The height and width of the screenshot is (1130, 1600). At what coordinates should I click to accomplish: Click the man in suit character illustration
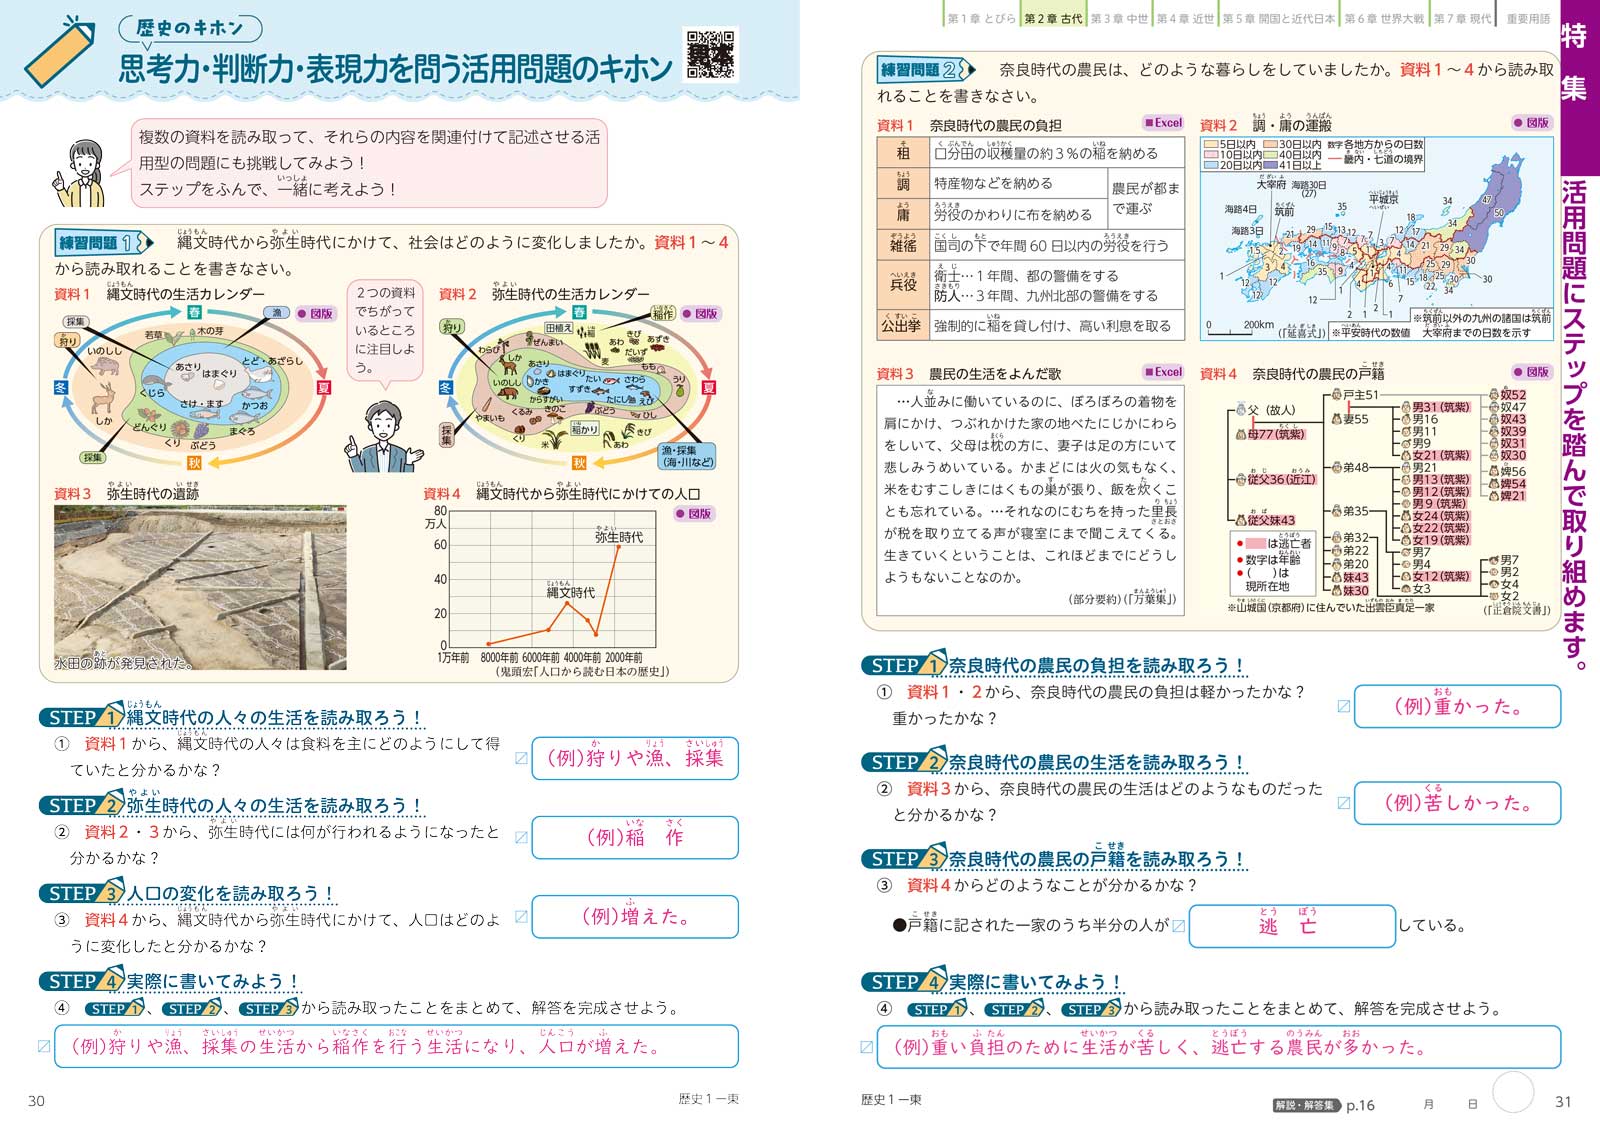382,435
